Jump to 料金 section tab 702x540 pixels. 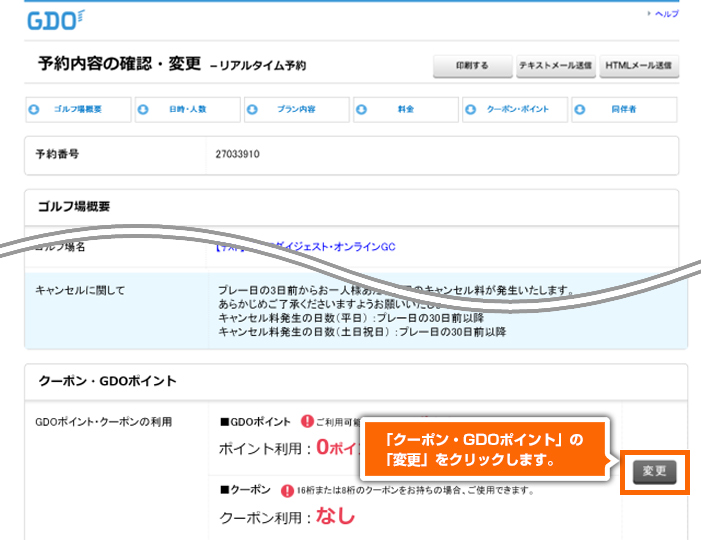[x=406, y=109]
